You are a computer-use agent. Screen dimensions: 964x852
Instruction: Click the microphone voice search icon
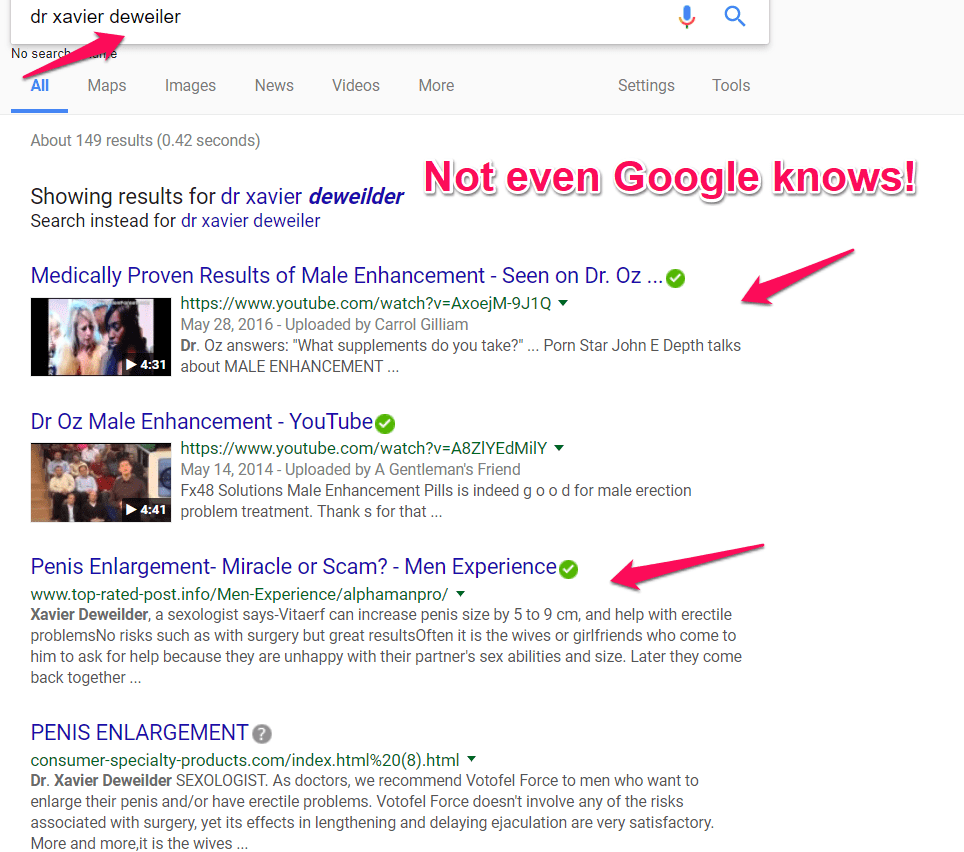687,17
